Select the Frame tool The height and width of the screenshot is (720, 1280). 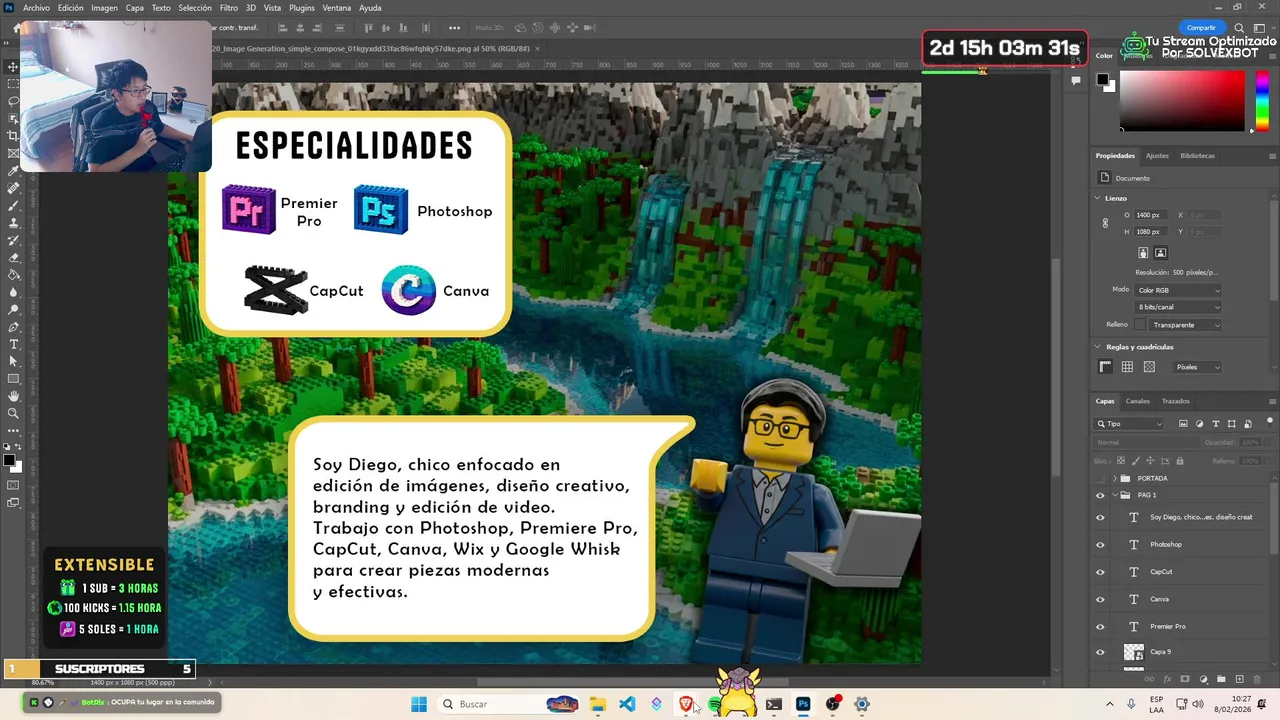click(x=13, y=153)
